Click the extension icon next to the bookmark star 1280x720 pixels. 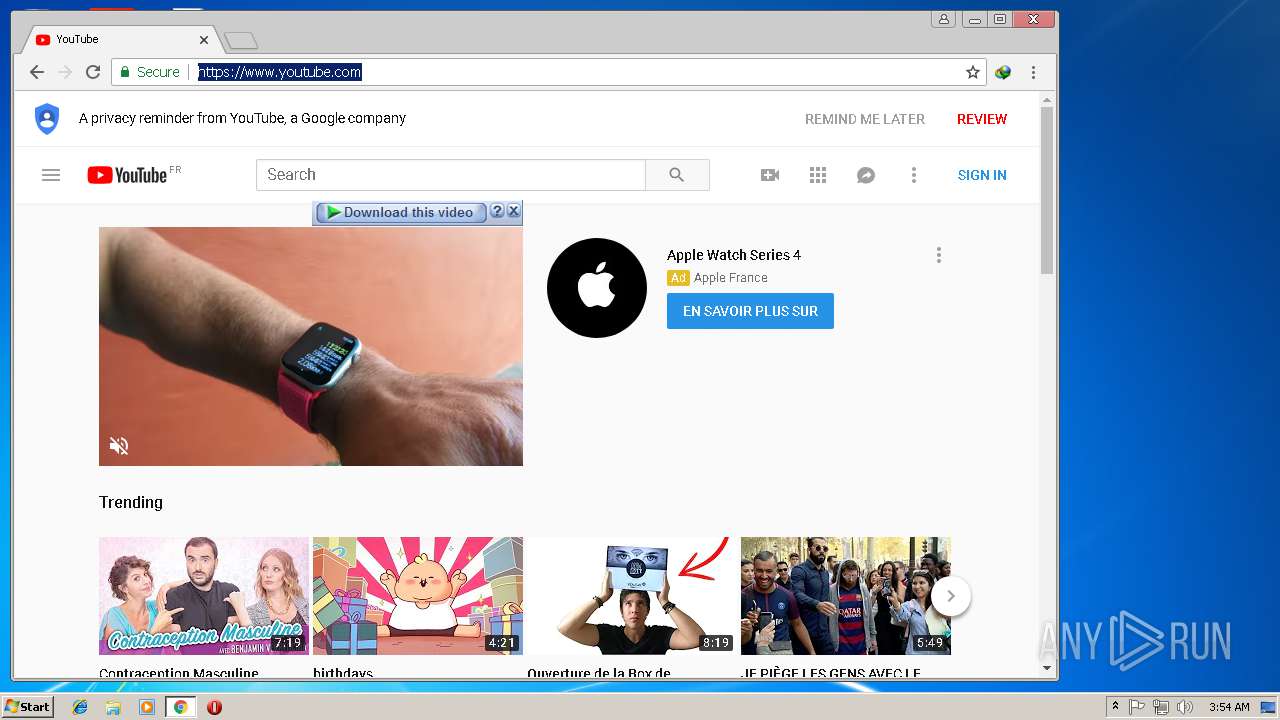coord(1003,72)
